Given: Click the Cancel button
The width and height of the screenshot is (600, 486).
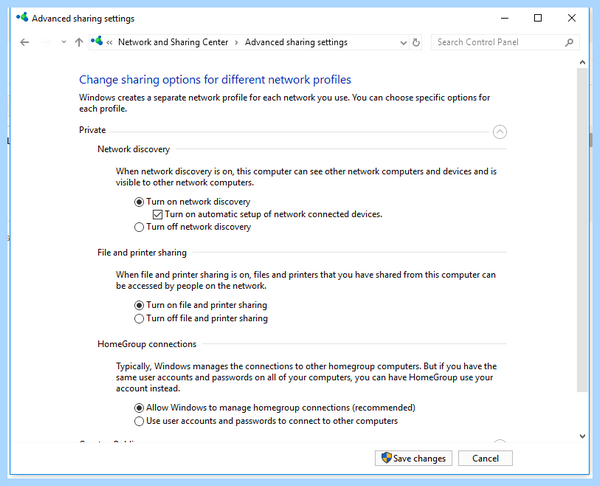Looking at the screenshot, I should [485, 458].
